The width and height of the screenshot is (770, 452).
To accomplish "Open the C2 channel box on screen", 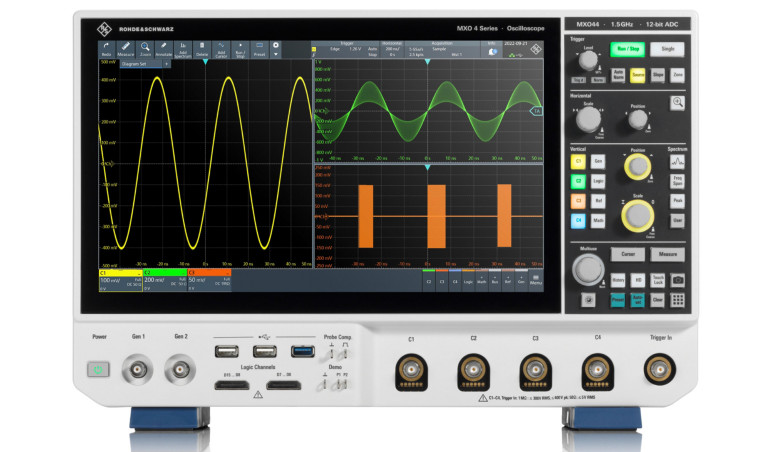I will click(x=165, y=280).
